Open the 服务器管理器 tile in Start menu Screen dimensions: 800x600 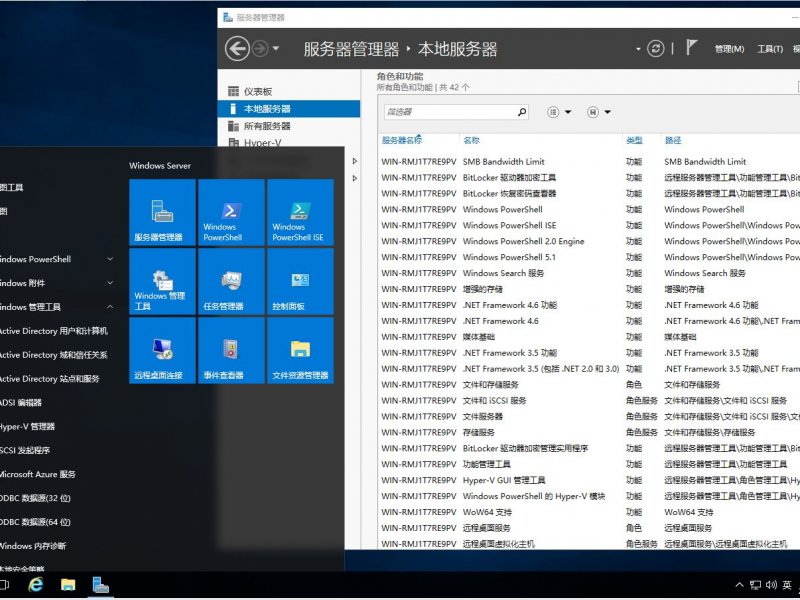coord(162,212)
